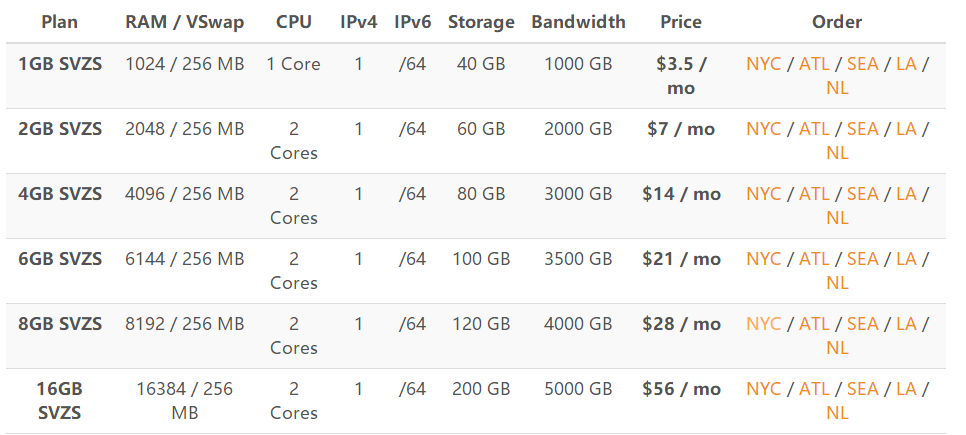Click the Price column header
This screenshot has width=966, height=435.
pyautogui.click(x=681, y=22)
